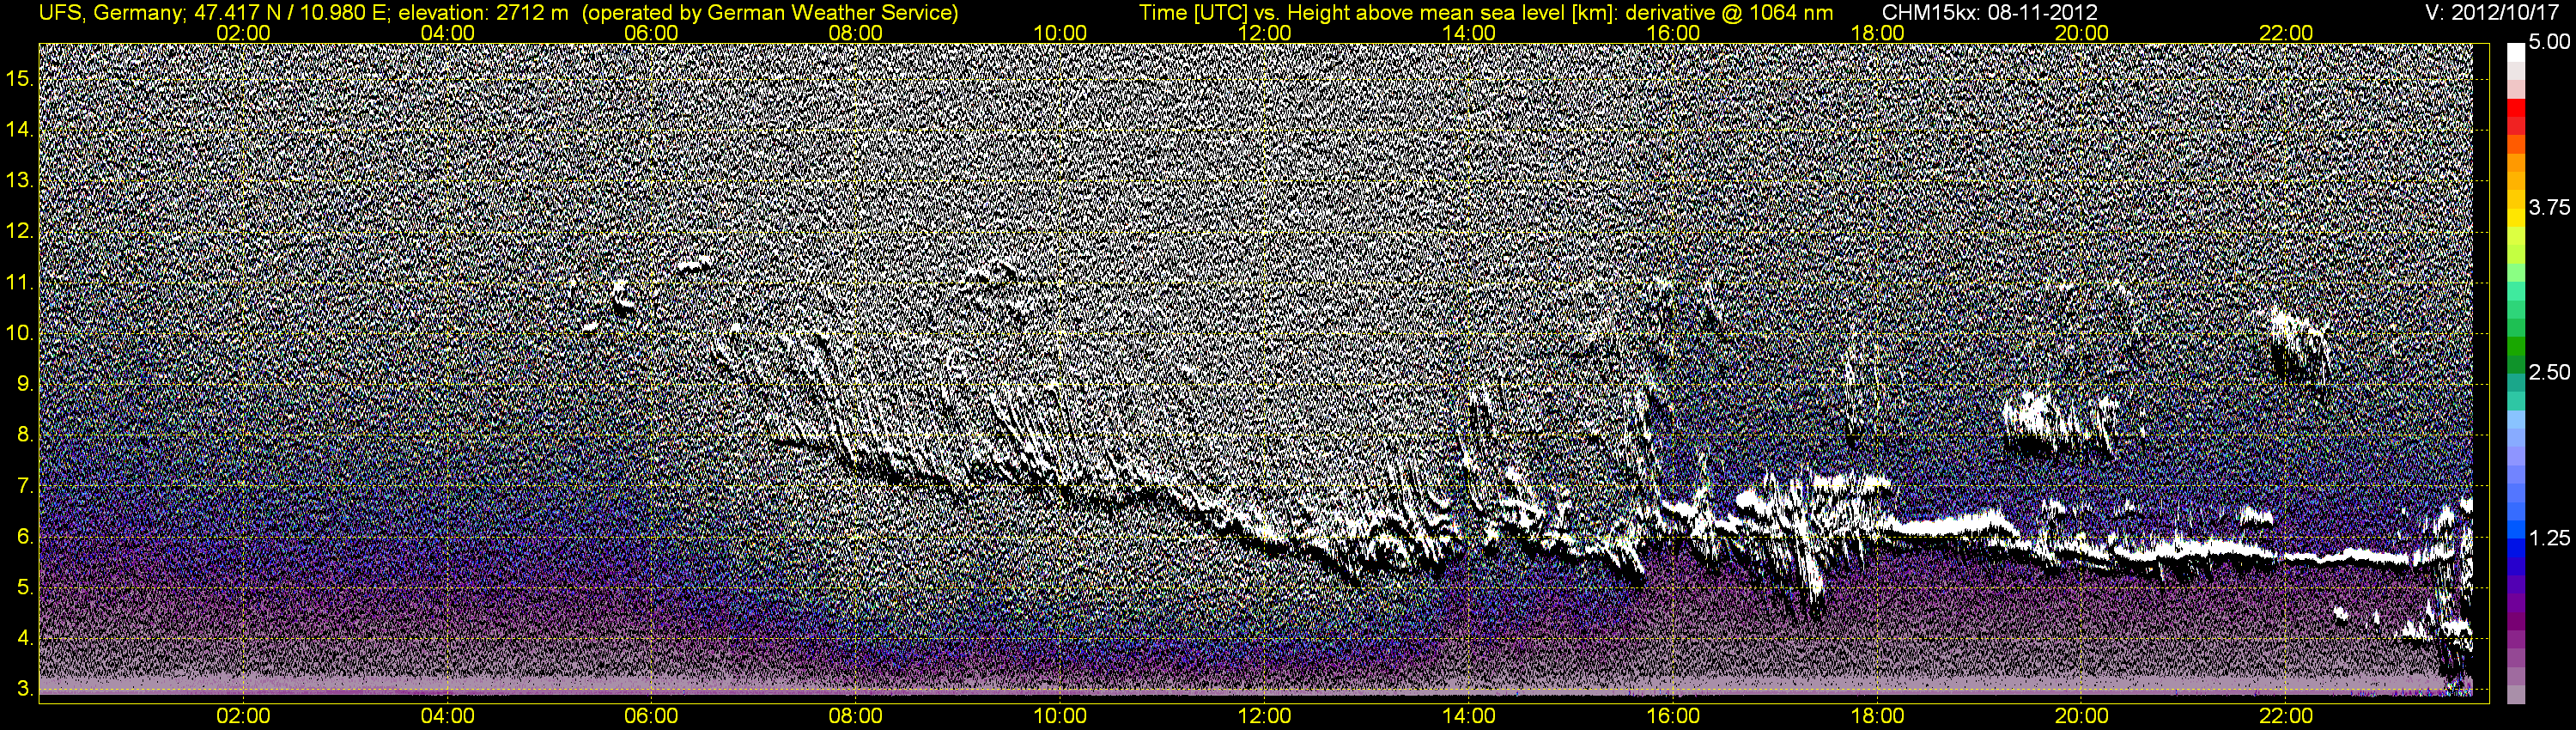Image resolution: width=2576 pixels, height=730 pixels.
Task: Click the 14:00 label on upper time axis
Action: click(x=1469, y=32)
